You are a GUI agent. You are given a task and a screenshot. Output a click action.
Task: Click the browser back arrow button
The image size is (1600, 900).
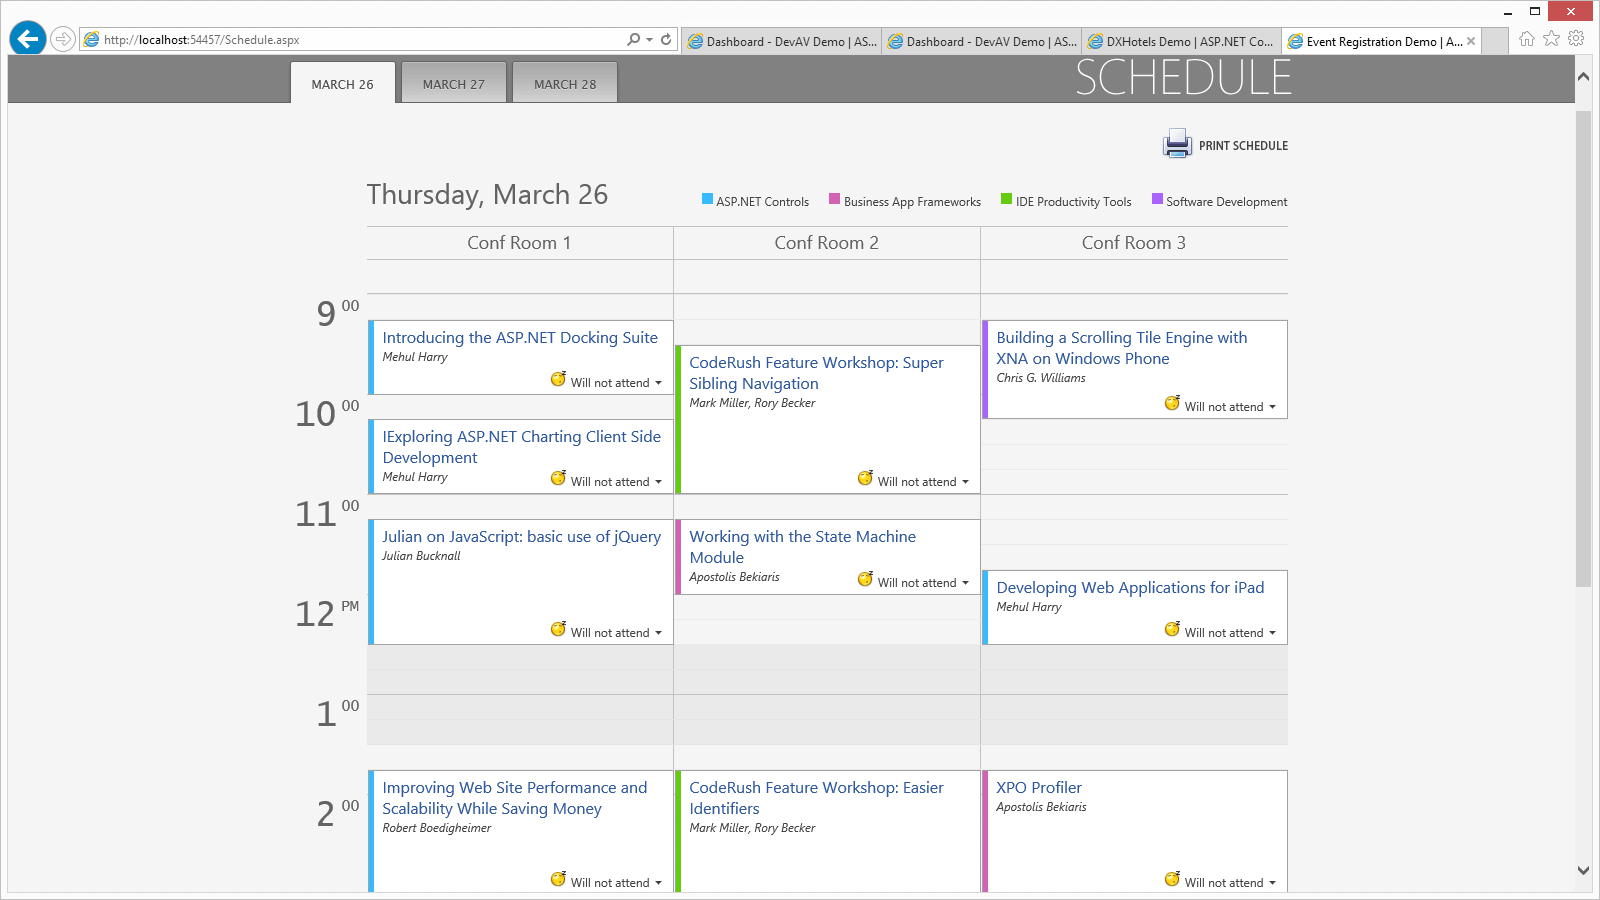pos(28,39)
